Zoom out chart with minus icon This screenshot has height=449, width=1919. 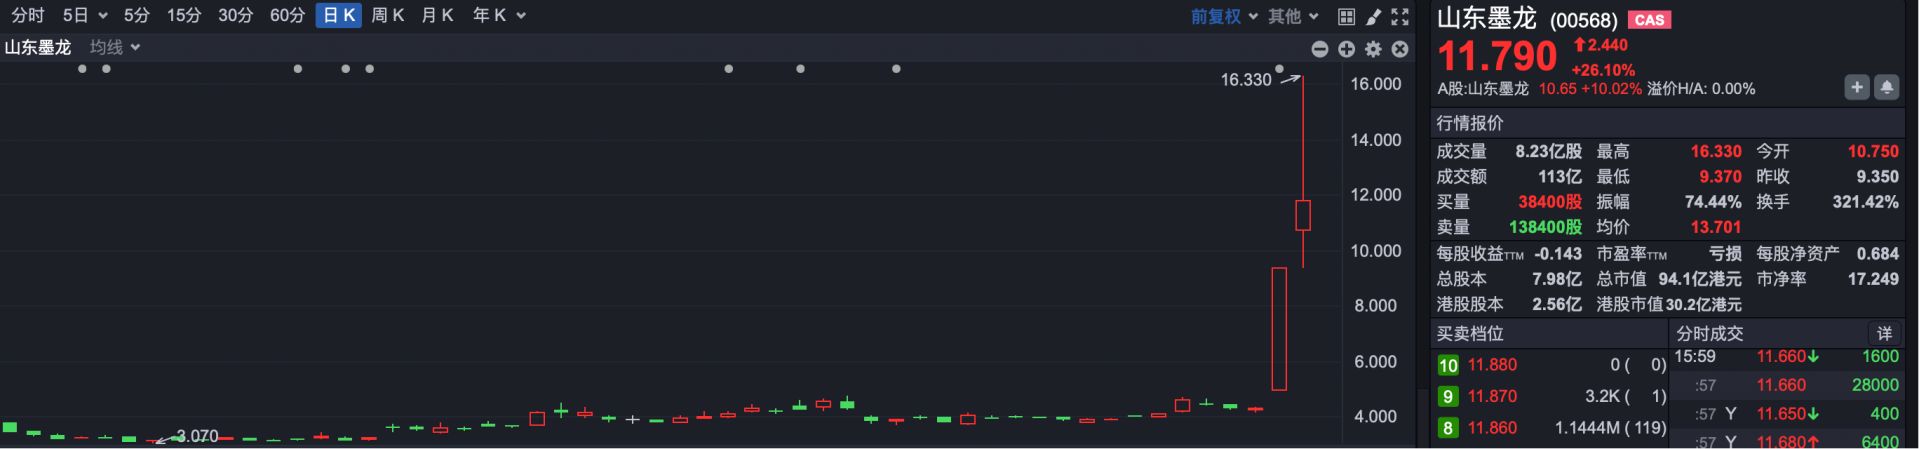(x=1320, y=49)
